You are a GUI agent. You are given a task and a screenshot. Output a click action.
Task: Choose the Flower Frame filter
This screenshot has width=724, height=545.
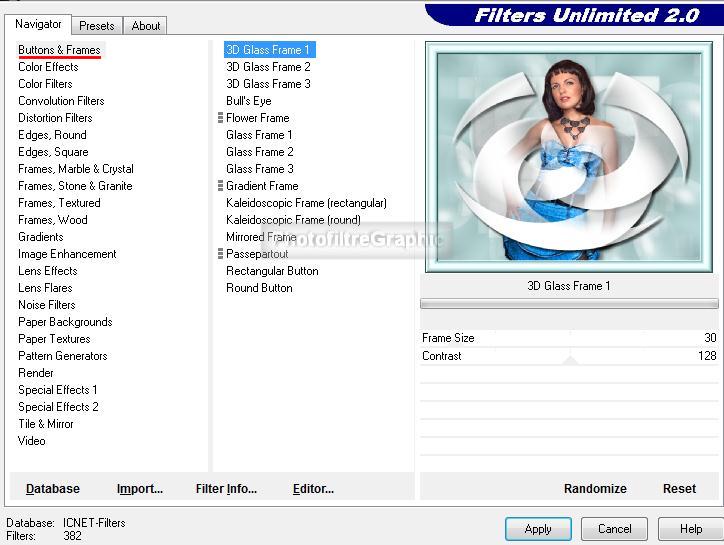coord(258,118)
